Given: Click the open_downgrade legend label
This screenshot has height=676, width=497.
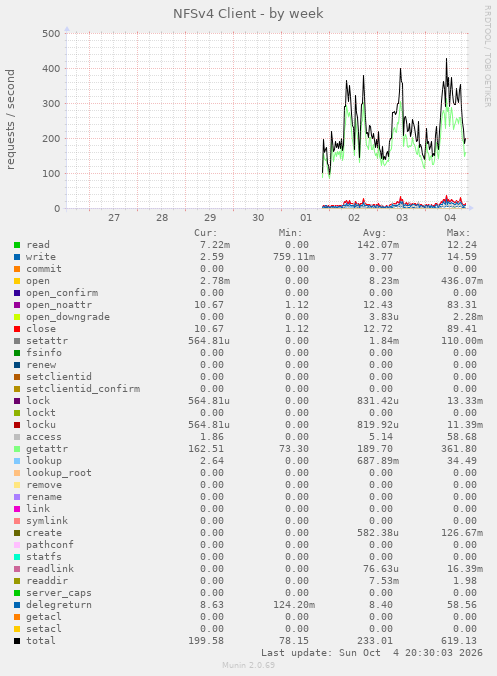Looking at the screenshot, I should coord(68,317).
